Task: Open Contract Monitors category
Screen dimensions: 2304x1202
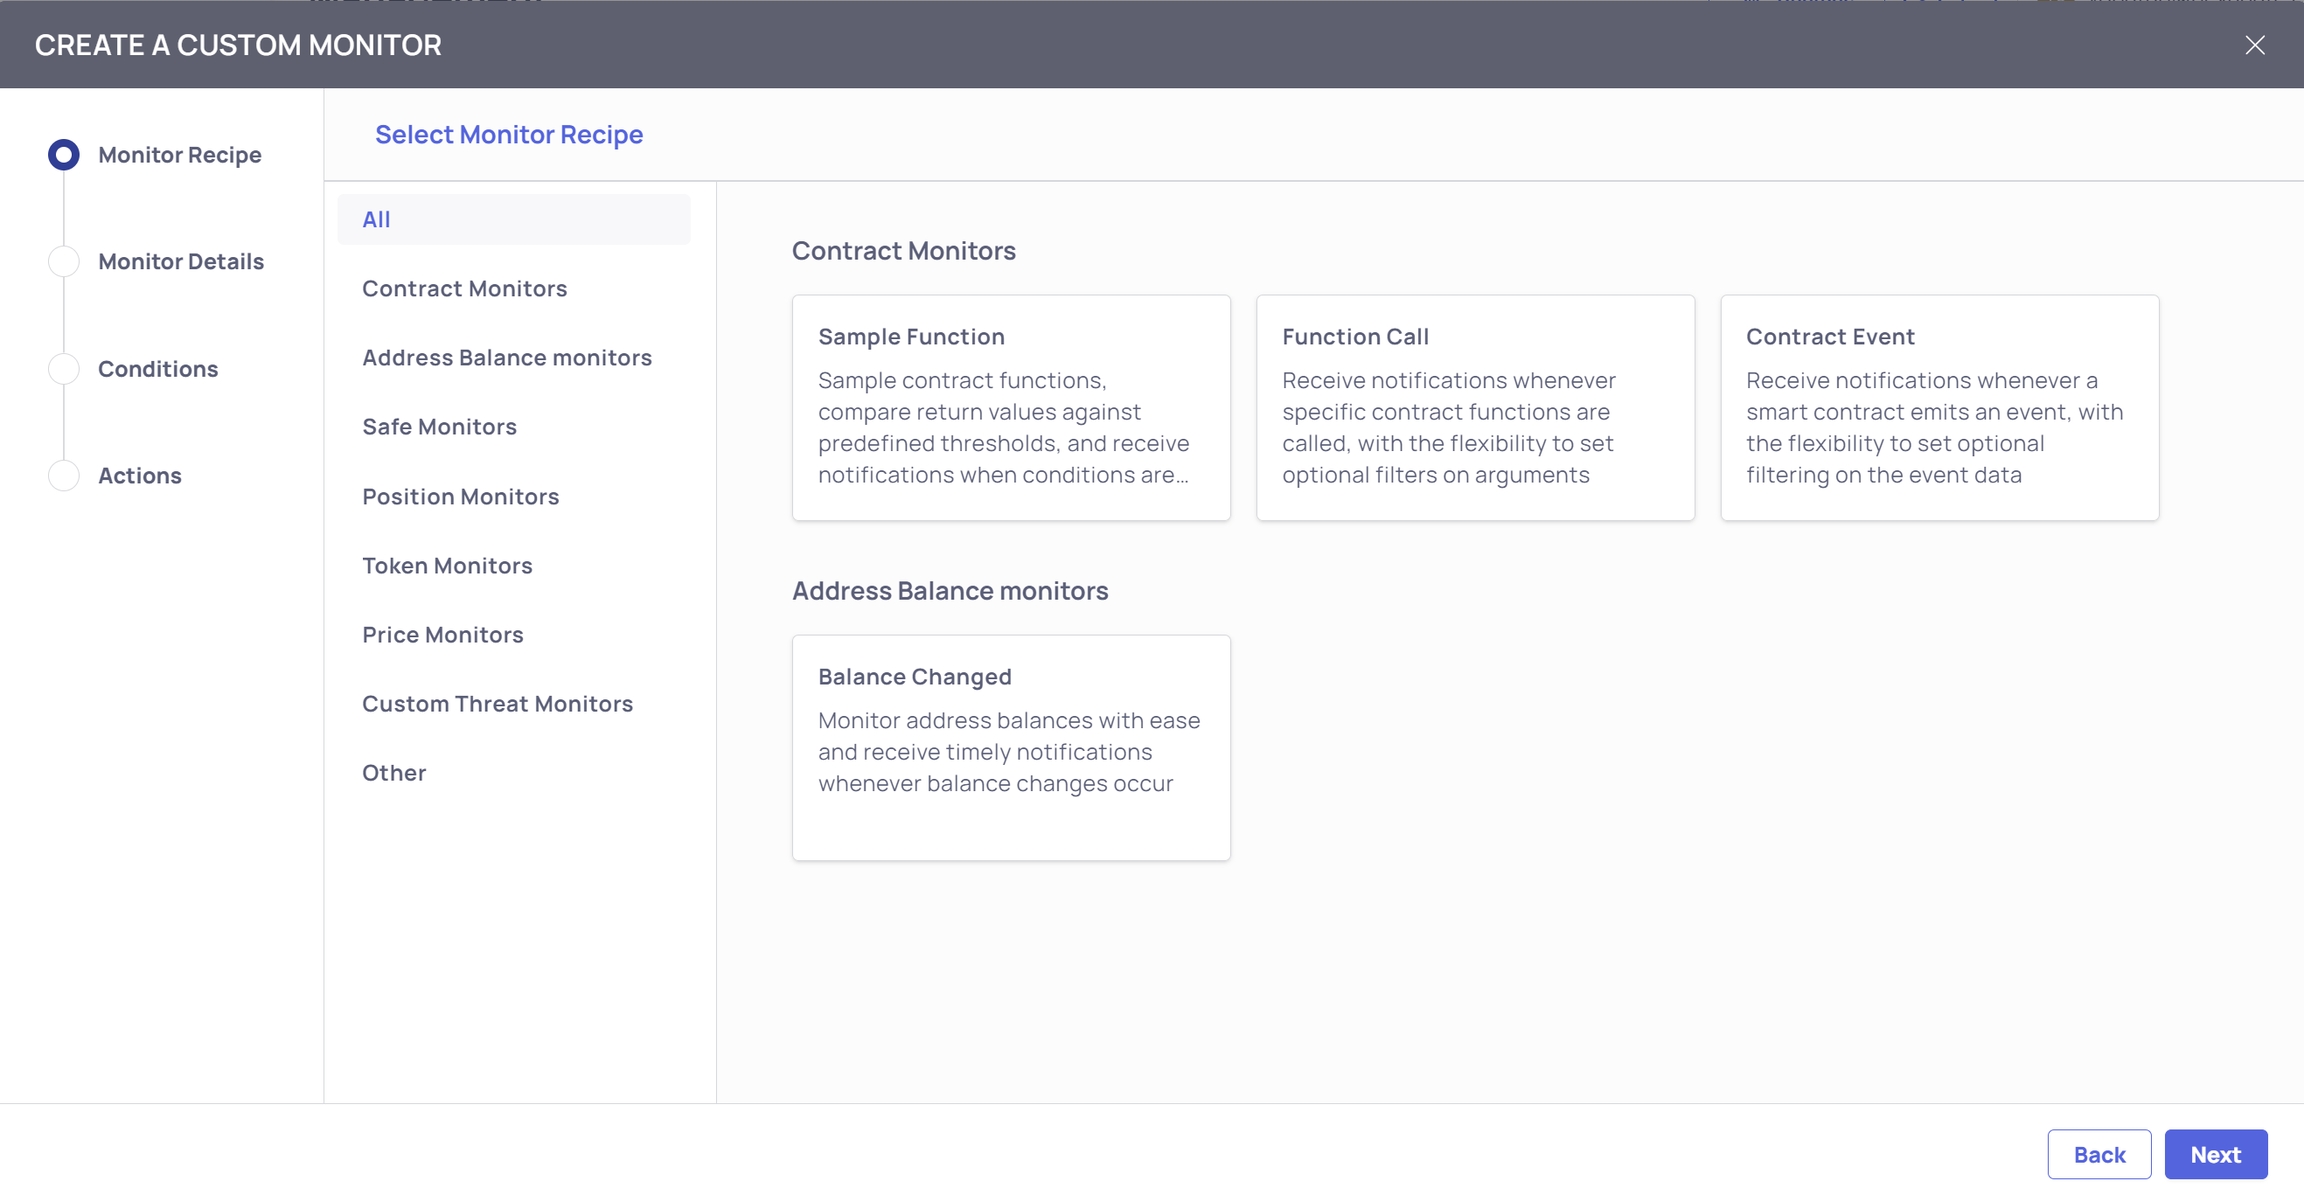Action: coord(464,289)
